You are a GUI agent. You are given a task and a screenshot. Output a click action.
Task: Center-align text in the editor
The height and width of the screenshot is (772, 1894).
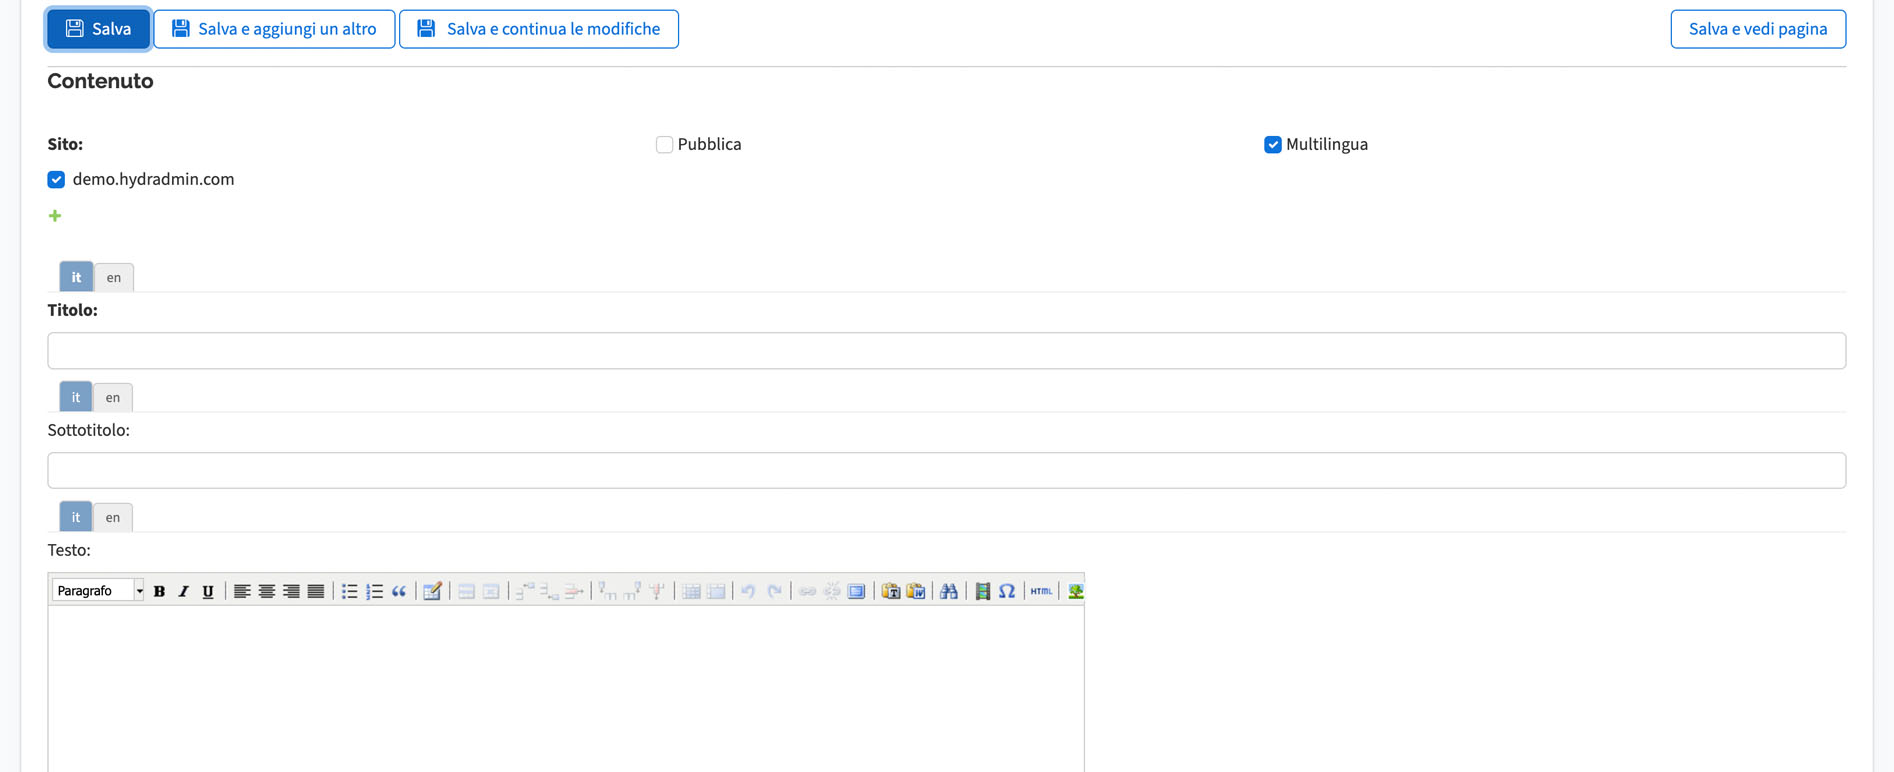point(267,591)
